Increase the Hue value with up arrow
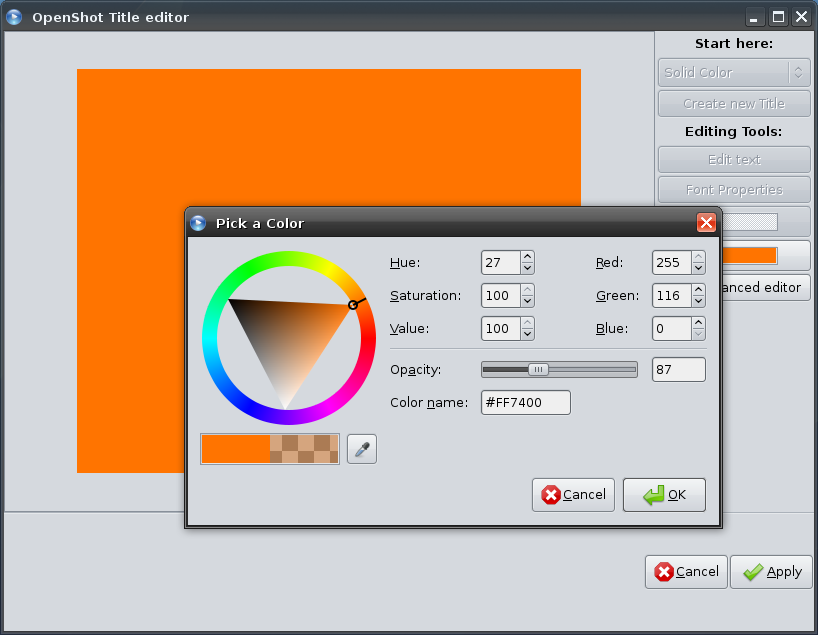 click(x=527, y=257)
